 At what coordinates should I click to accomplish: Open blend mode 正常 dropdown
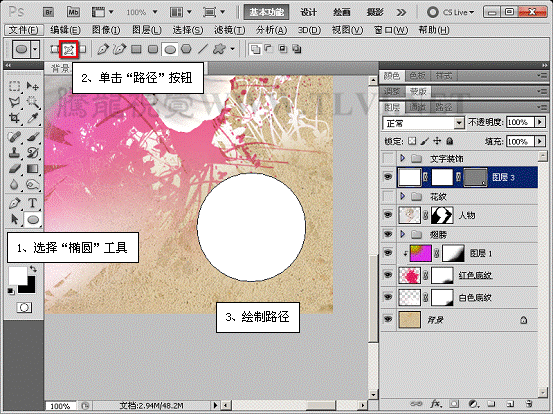[423, 123]
